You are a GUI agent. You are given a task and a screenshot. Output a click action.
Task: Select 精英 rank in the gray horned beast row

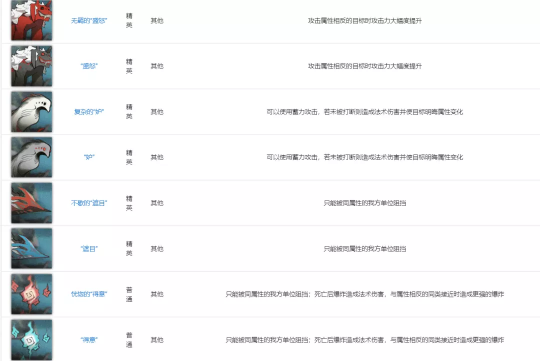tap(129, 66)
